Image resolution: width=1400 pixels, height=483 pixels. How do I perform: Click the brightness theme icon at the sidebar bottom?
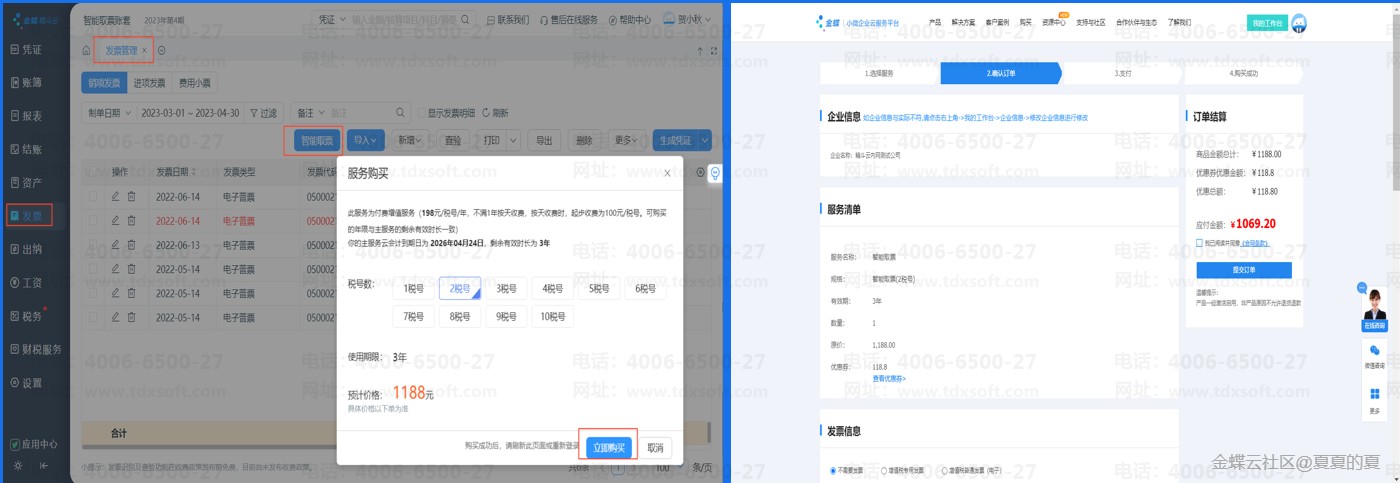coord(17,466)
